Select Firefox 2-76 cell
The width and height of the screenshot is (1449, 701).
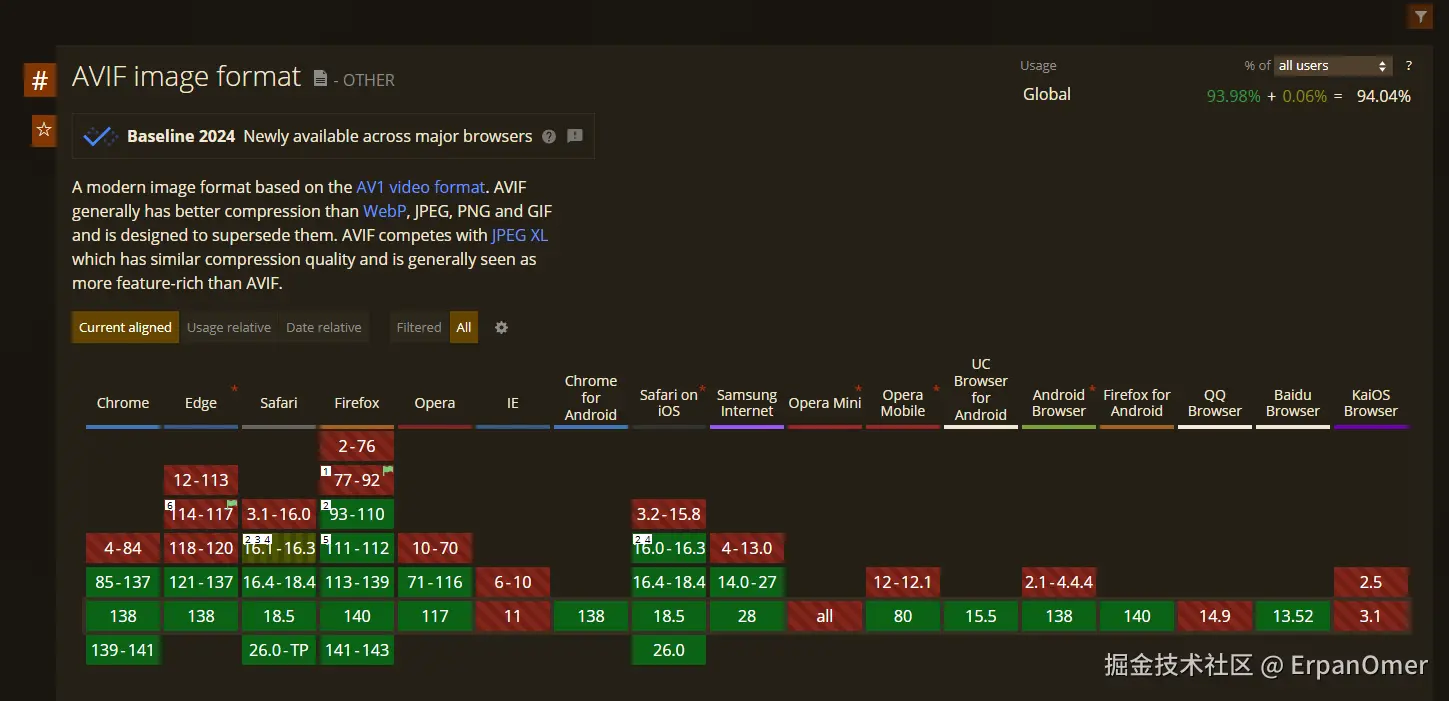(357, 446)
